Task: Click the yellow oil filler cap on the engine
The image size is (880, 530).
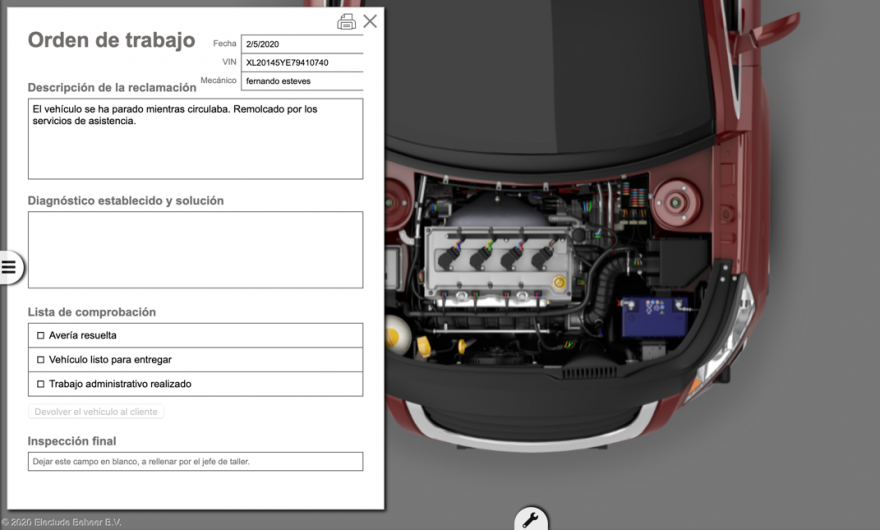Action: (x=560, y=283)
